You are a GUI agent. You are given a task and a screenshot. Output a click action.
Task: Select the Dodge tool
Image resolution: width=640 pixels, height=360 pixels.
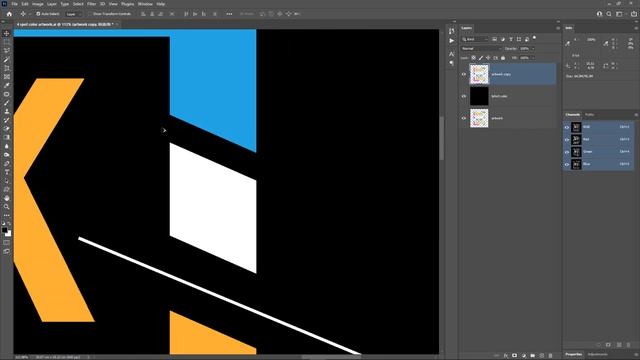7,155
